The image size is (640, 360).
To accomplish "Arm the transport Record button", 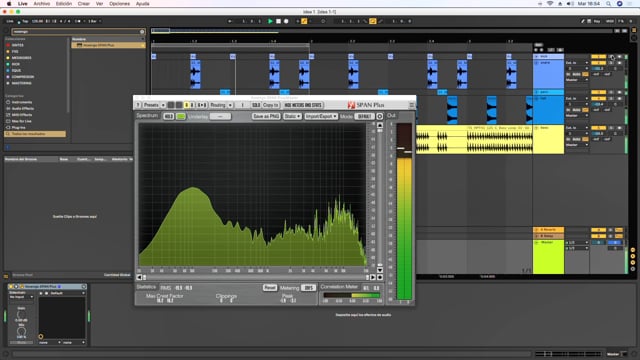I will [x=286, y=21].
